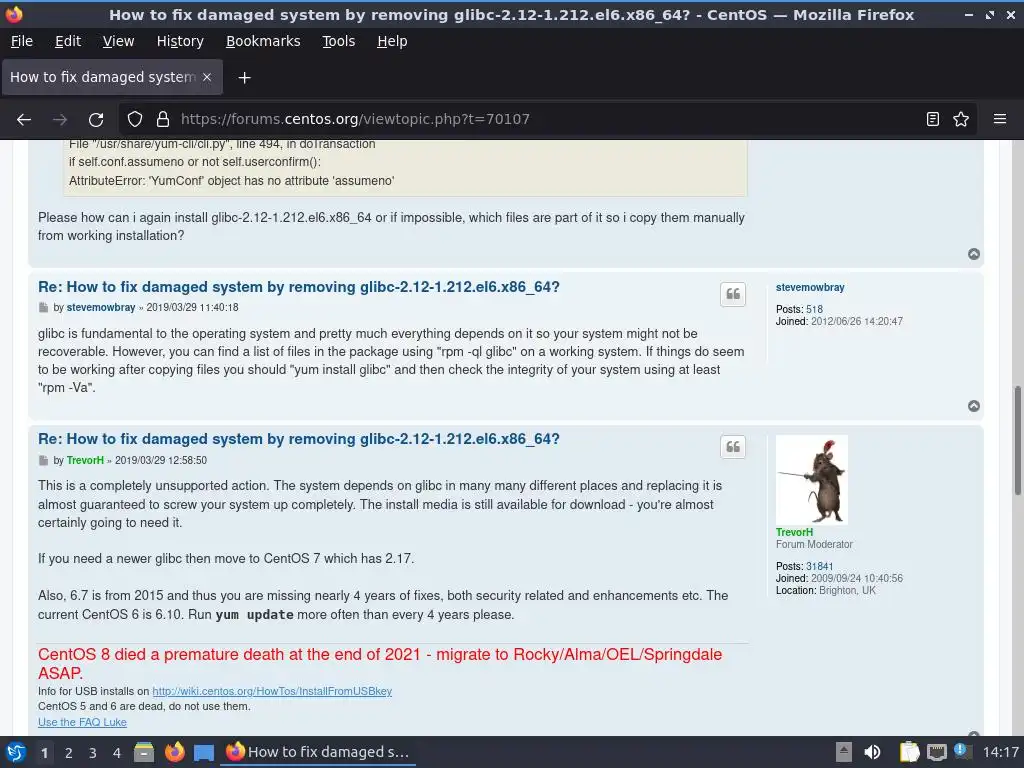Click the 14:17 taskbar clock
Screen dimensions: 1024x768
[x=1000, y=752]
